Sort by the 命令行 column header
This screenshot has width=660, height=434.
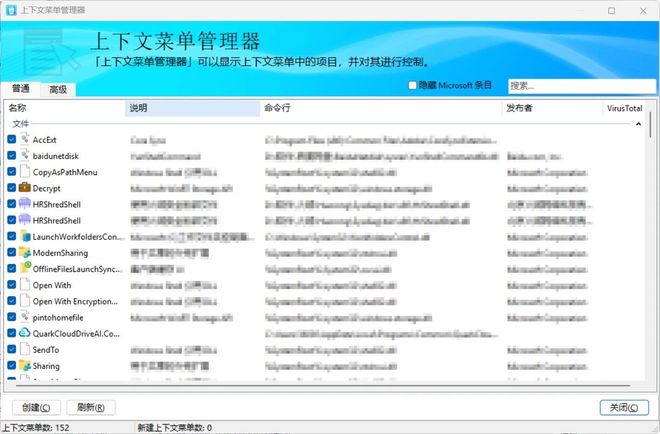click(381, 108)
